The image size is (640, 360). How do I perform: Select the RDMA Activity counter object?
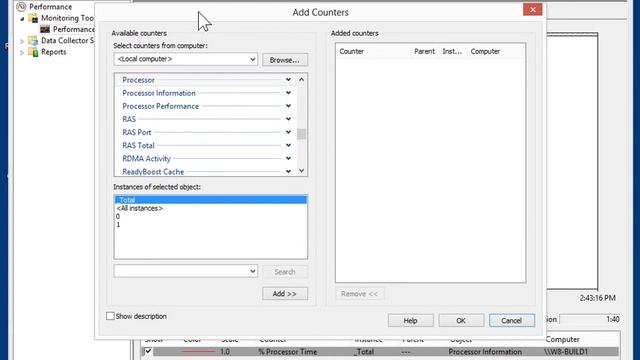[x=146, y=158]
